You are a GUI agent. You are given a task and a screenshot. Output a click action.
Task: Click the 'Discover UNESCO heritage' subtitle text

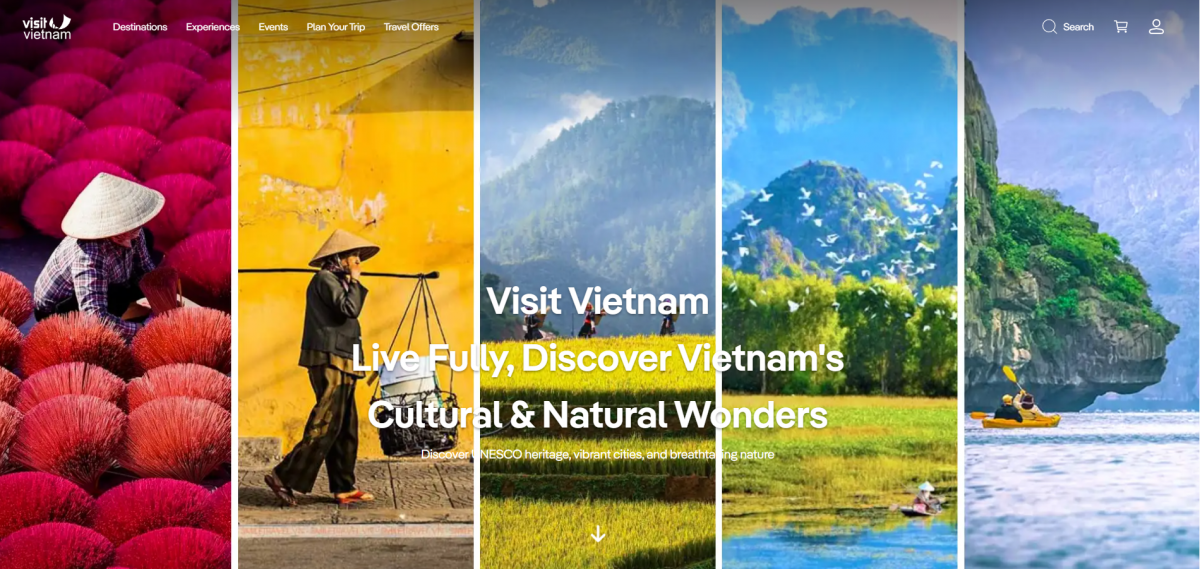pyautogui.click(x=598, y=454)
